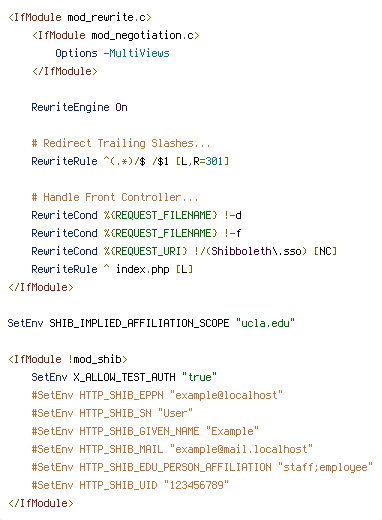Click the opening IfModule mod_rewrite.c tag
382x520 pixels.
(80, 17)
